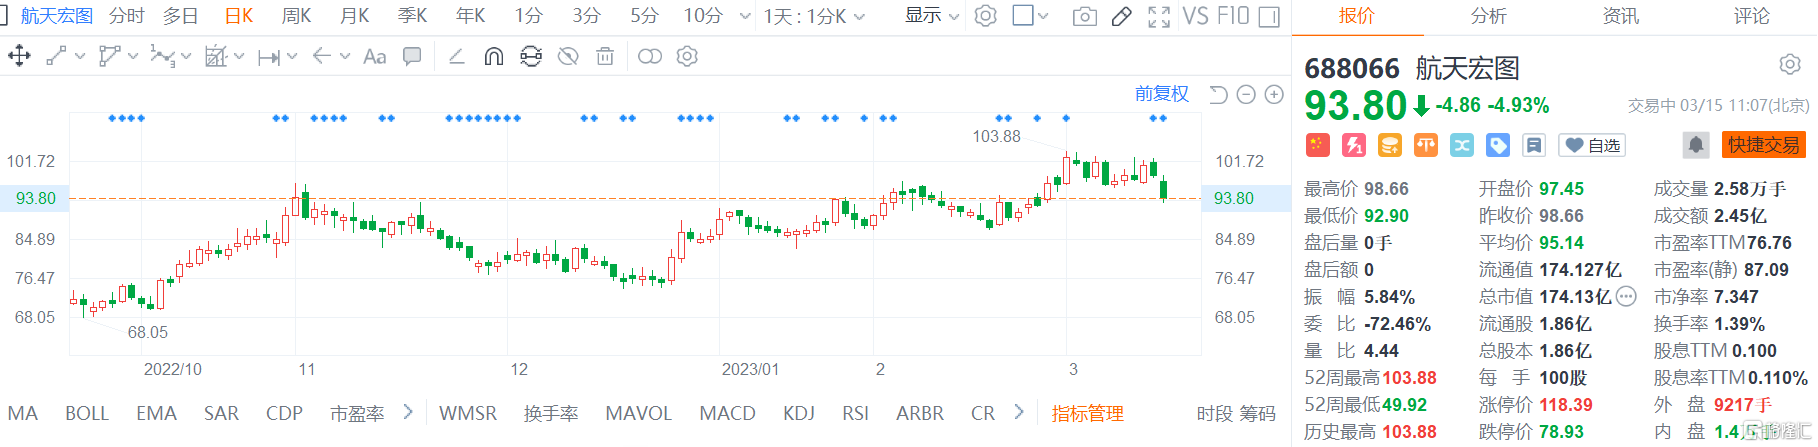1818x447 pixels.
Task: Set price alert with bell icon
Action: point(1696,145)
